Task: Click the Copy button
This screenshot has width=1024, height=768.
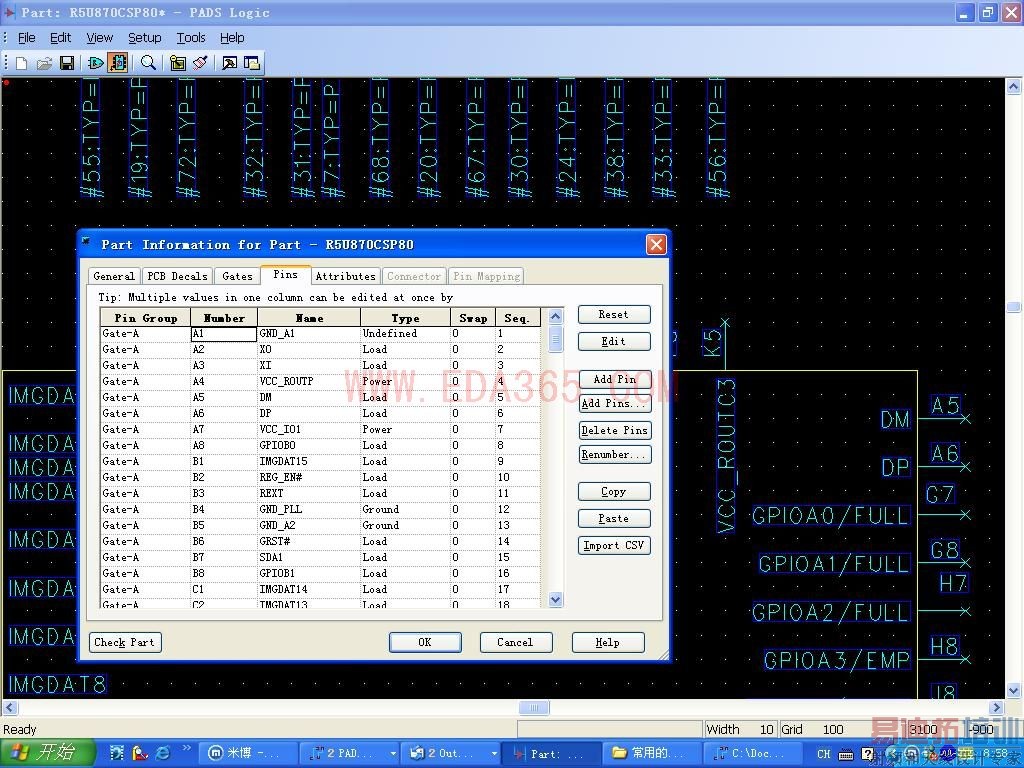Action: [614, 492]
